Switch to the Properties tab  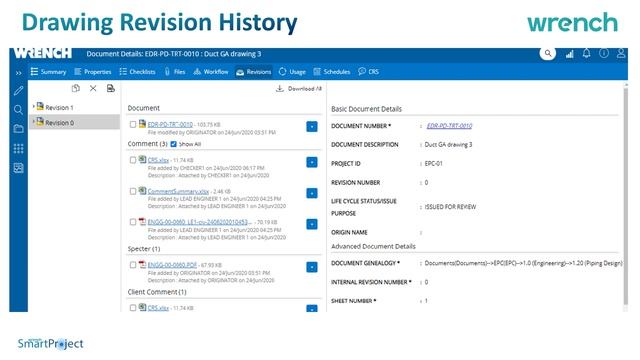(x=93, y=72)
